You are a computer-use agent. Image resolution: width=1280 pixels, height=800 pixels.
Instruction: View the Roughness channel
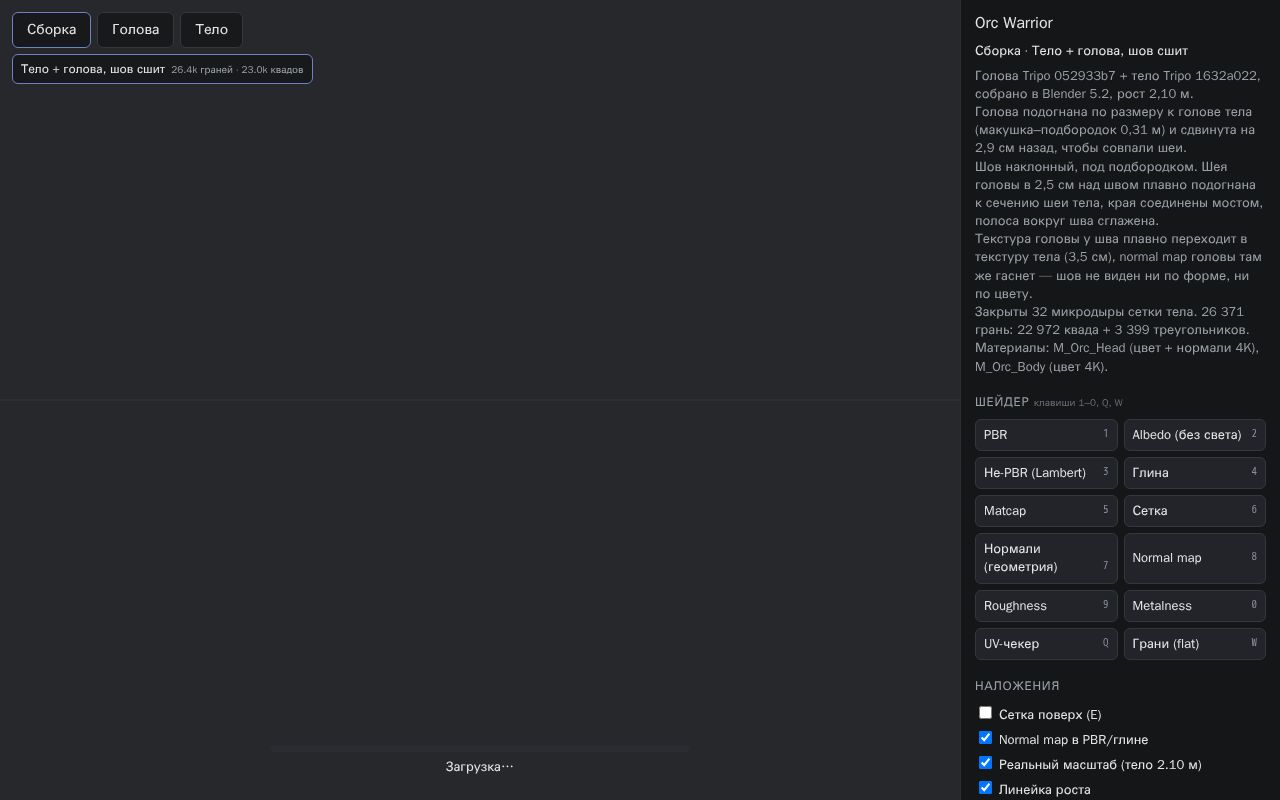pyautogui.click(x=1046, y=606)
